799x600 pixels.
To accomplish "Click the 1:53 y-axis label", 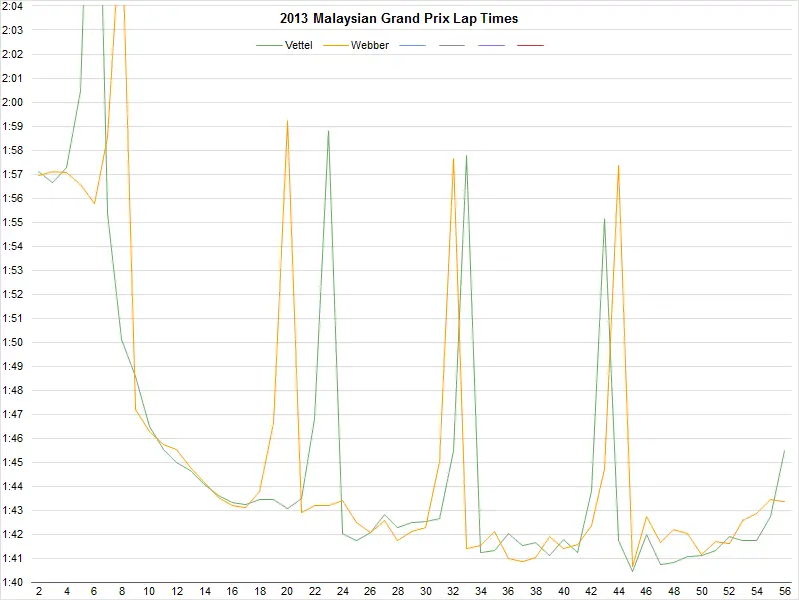I will point(13,270).
